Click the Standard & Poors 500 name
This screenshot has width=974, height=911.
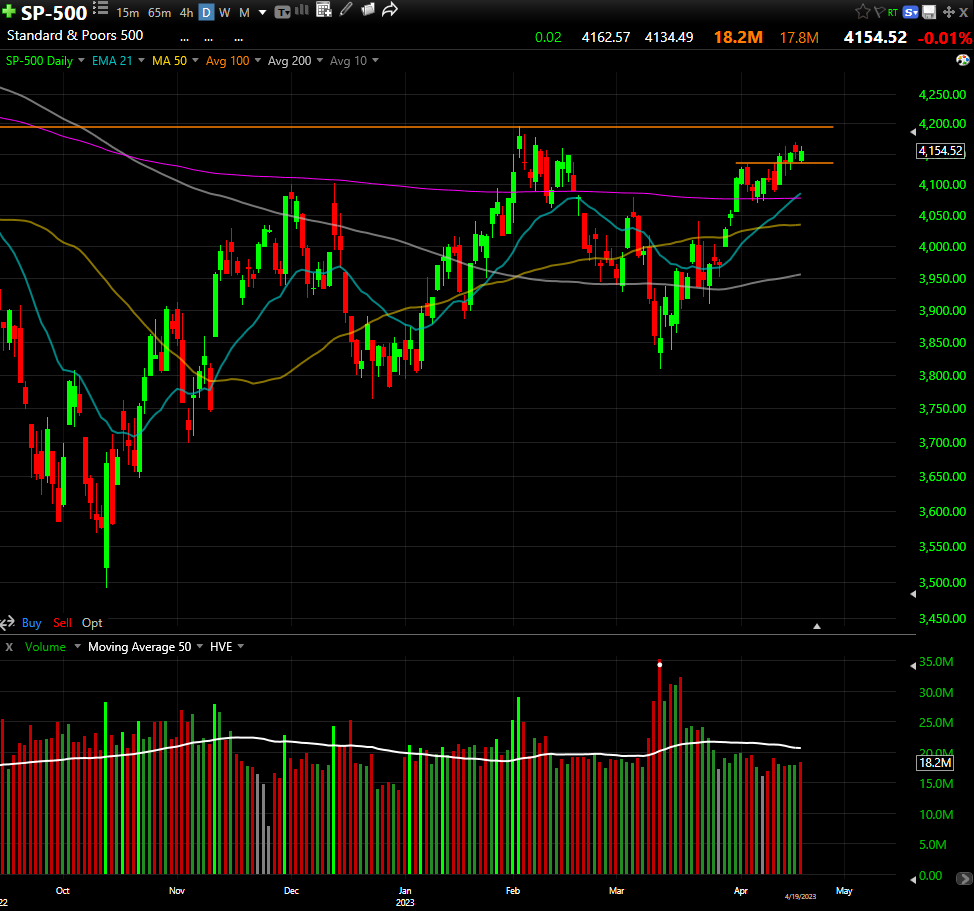75,35
